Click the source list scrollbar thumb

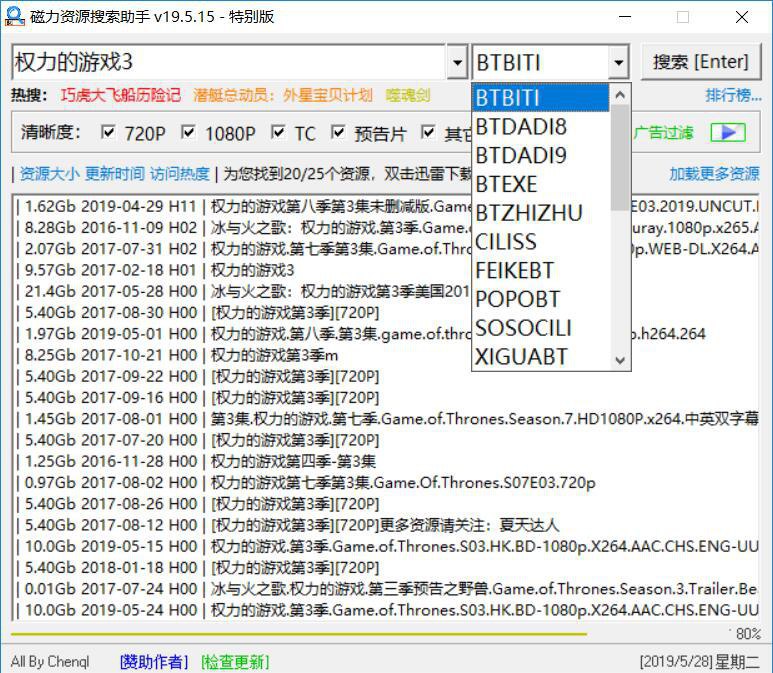coord(620,158)
